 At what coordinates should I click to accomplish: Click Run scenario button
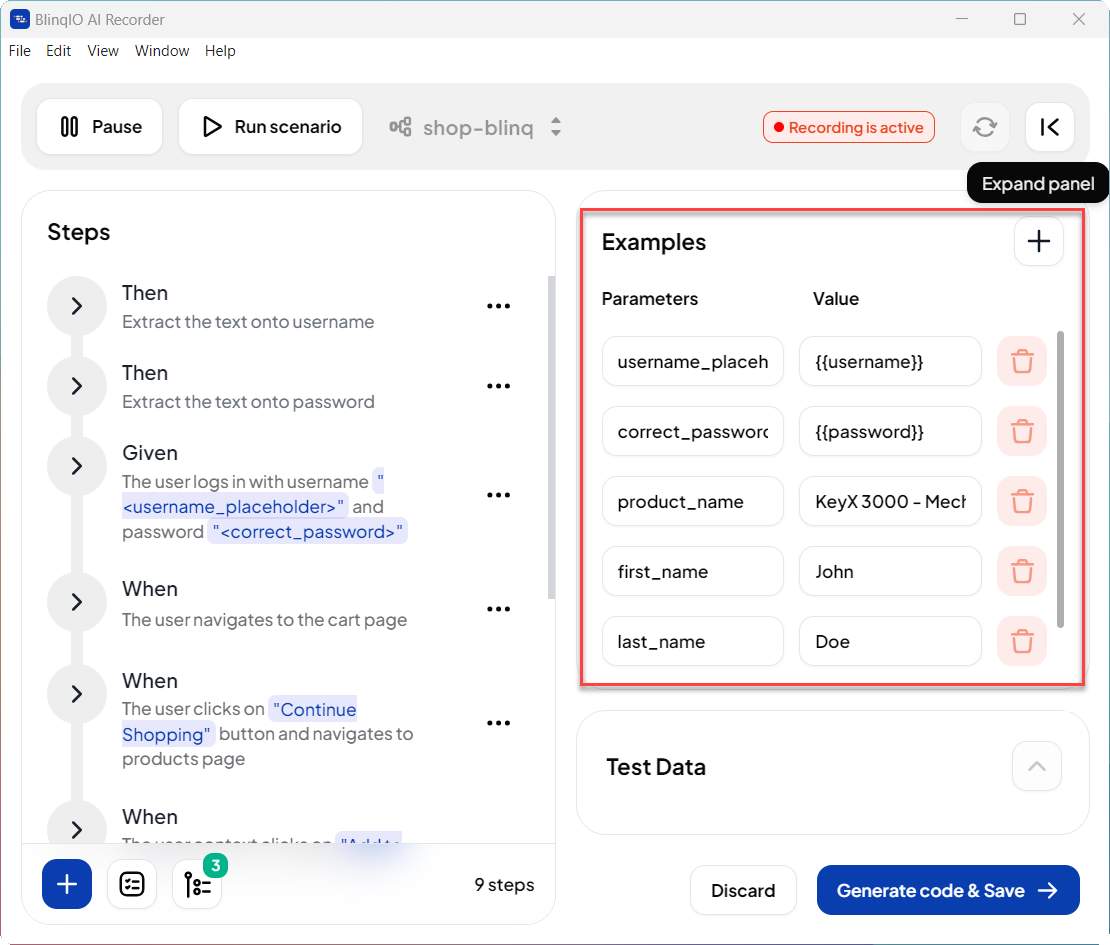coord(270,127)
